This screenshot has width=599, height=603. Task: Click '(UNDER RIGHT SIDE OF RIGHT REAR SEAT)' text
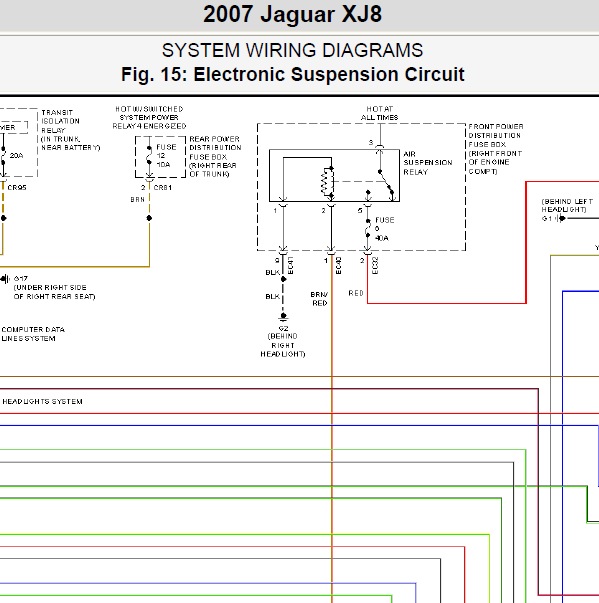(x=54, y=292)
